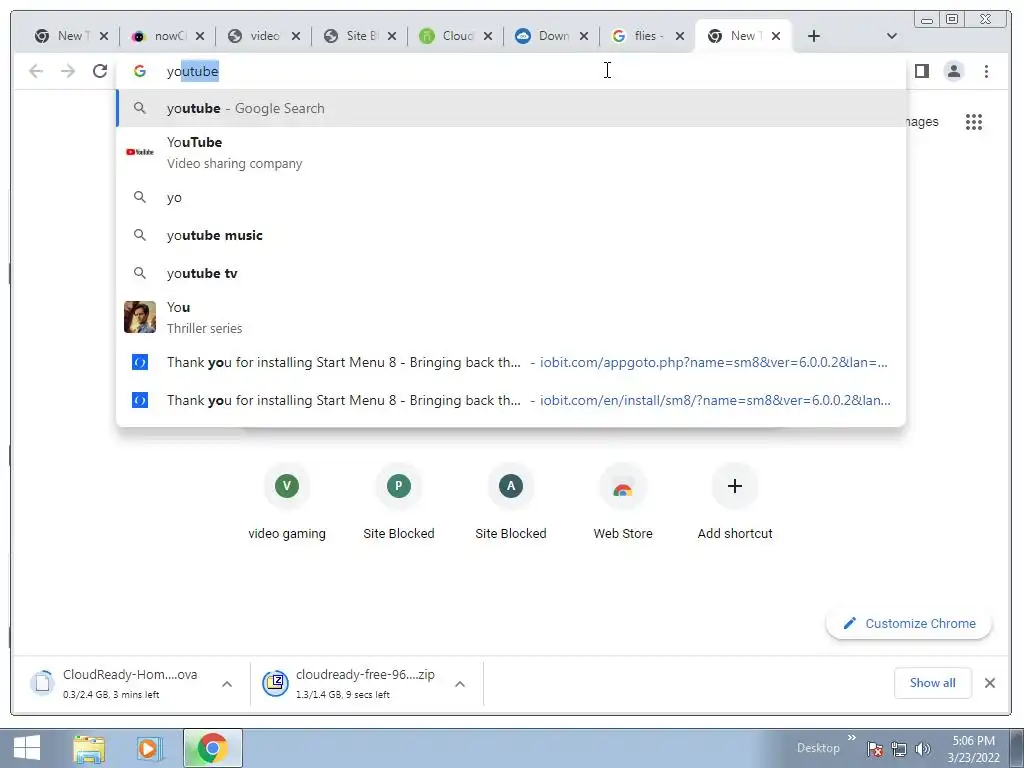Open File Explorer from the taskbar

tap(89, 748)
